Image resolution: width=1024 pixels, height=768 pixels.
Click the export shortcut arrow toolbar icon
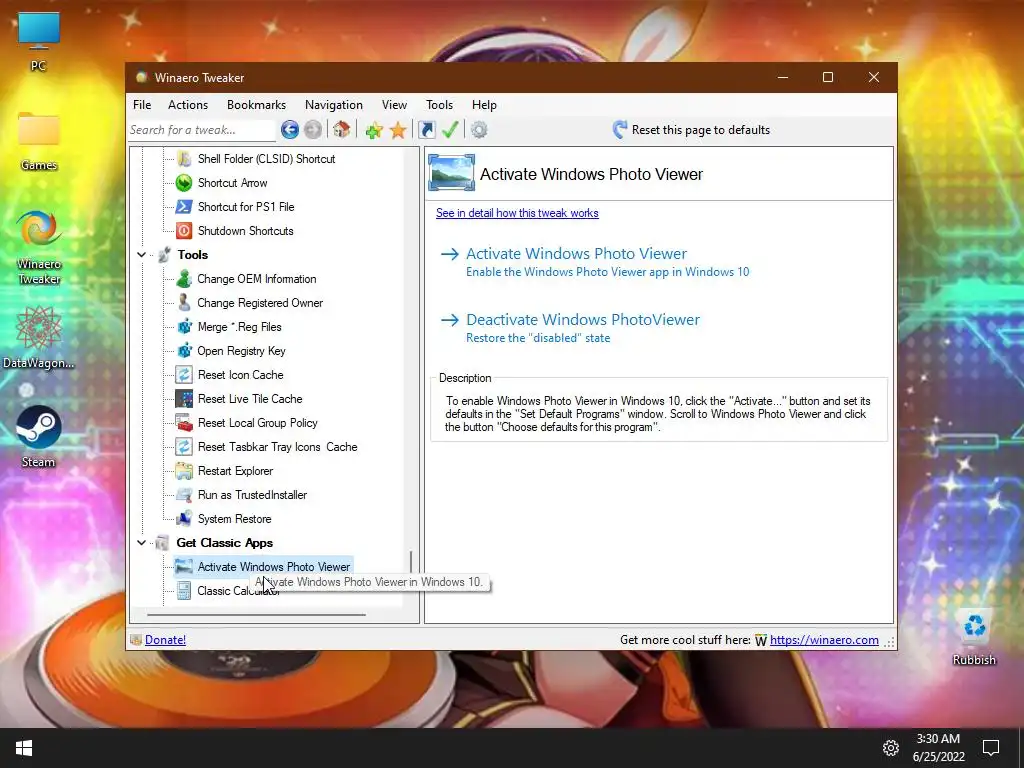426,130
